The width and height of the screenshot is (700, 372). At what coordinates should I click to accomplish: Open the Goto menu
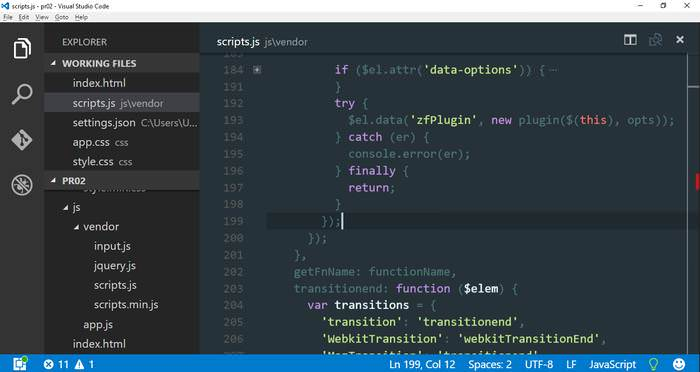tap(62, 17)
